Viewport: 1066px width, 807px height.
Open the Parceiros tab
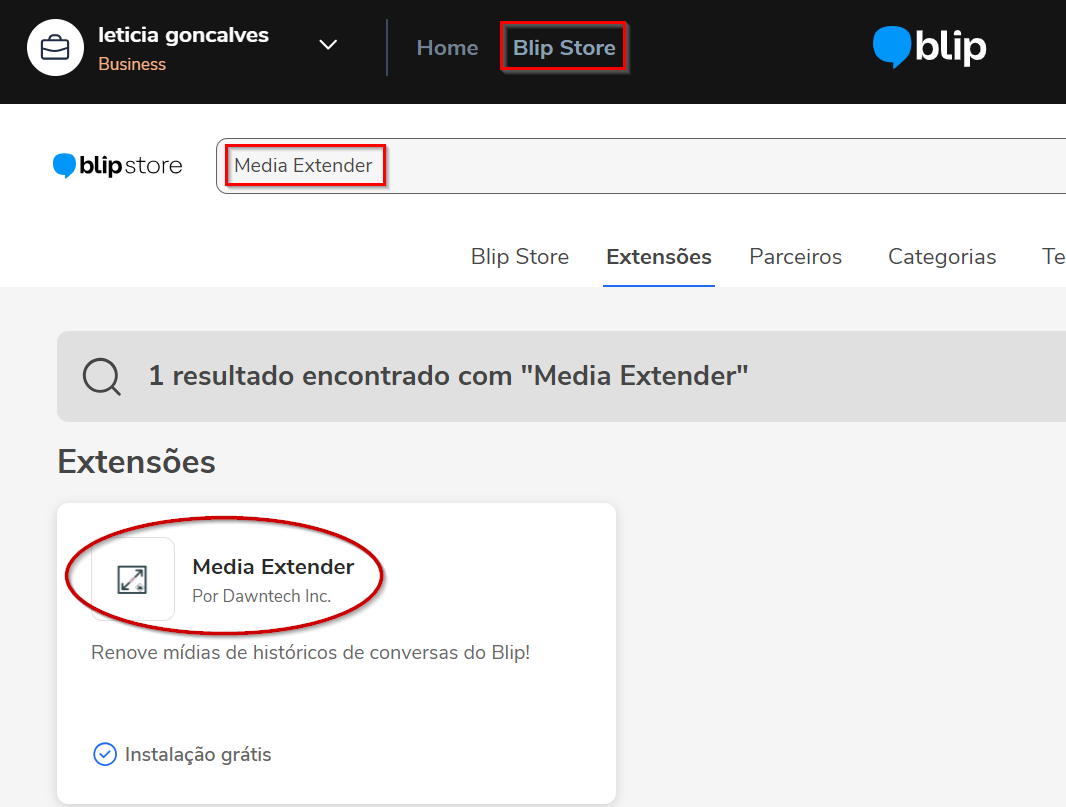(x=795, y=257)
